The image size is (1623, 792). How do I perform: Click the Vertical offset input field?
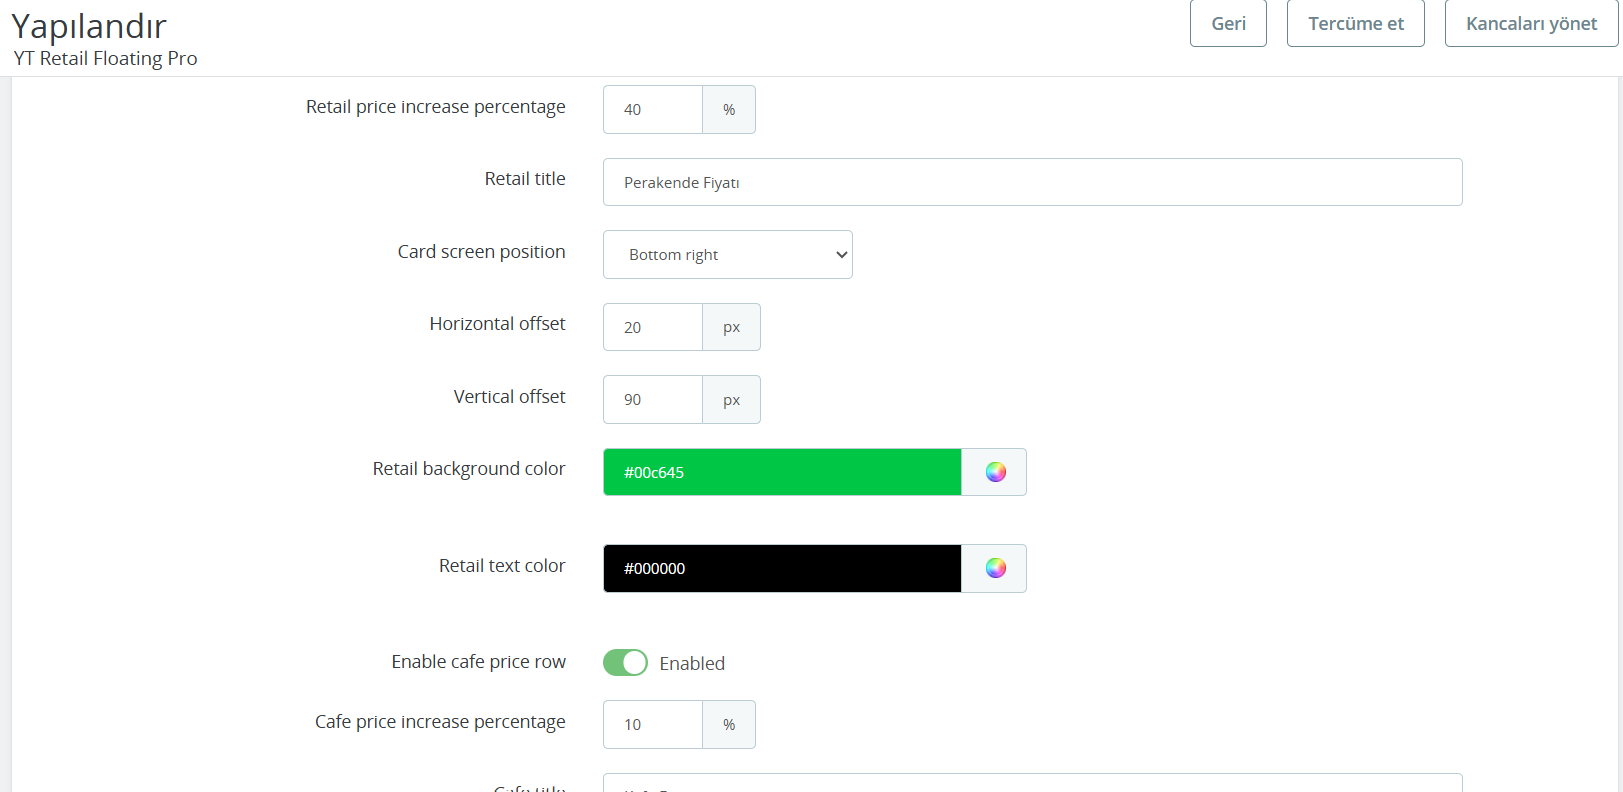pos(653,400)
